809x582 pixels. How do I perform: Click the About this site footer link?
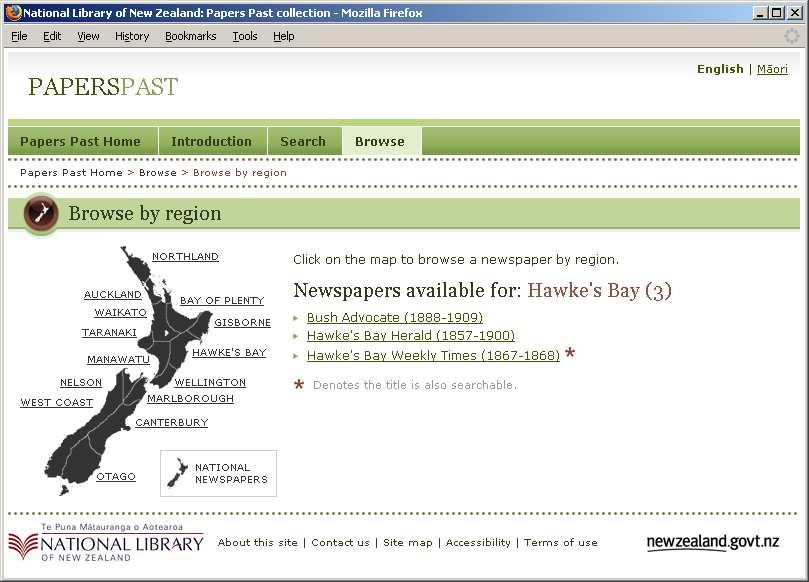point(257,542)
